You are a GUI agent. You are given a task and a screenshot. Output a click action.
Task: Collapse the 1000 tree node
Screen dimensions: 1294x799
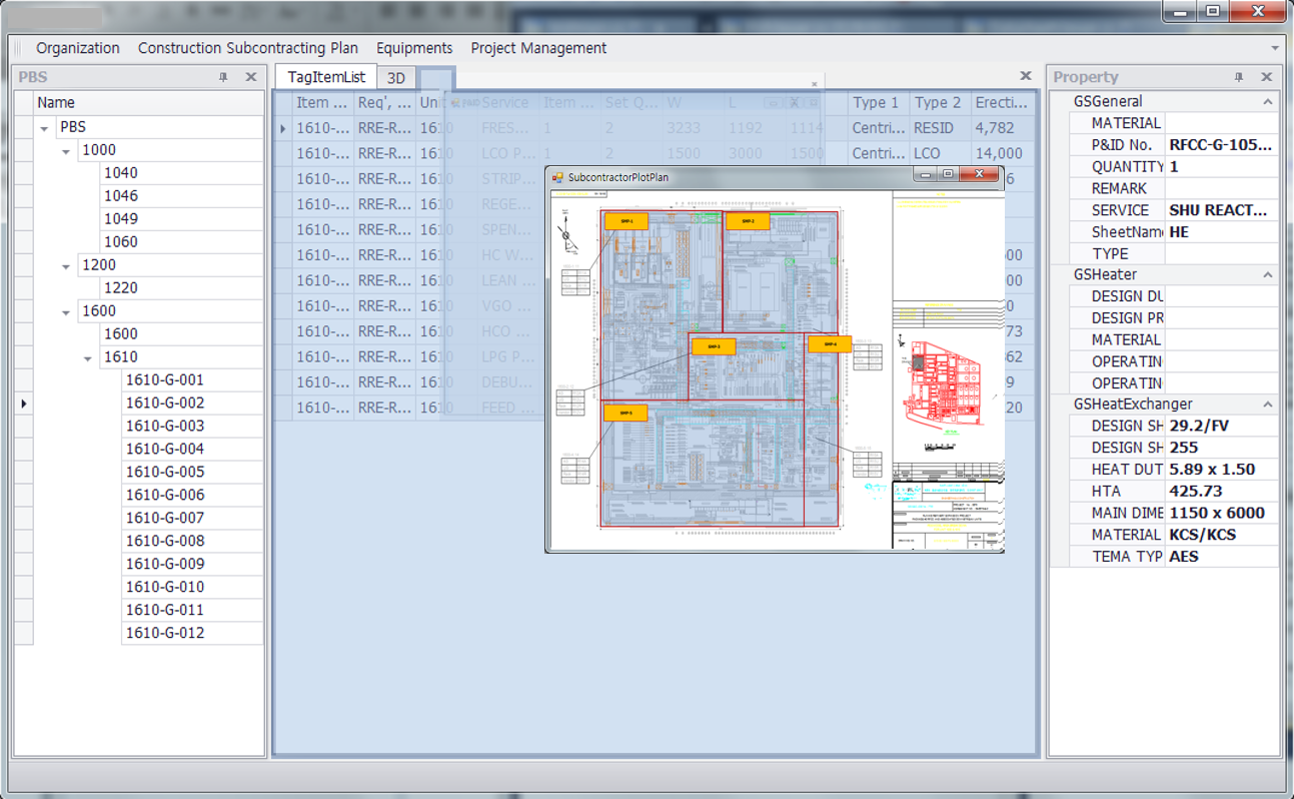(66, 151)
